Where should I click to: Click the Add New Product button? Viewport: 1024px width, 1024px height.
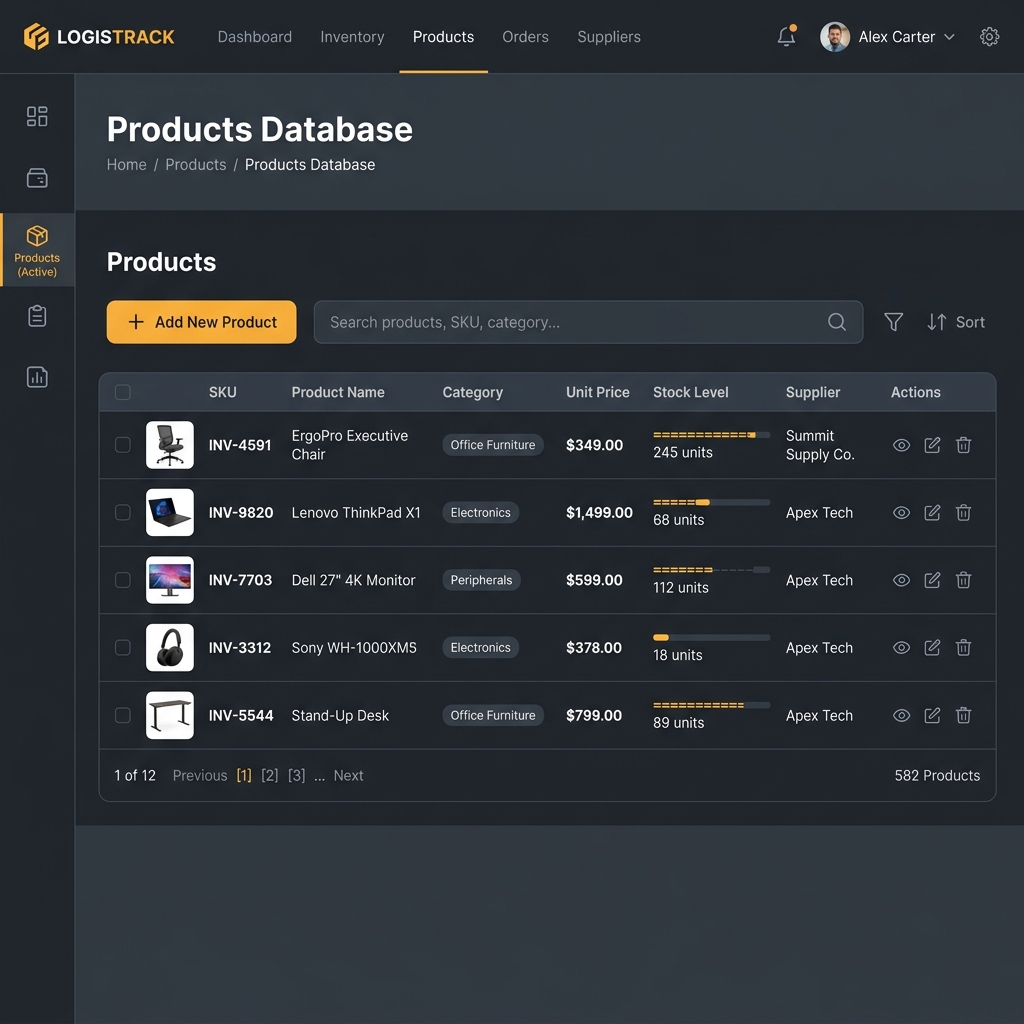tap(201, 322)
